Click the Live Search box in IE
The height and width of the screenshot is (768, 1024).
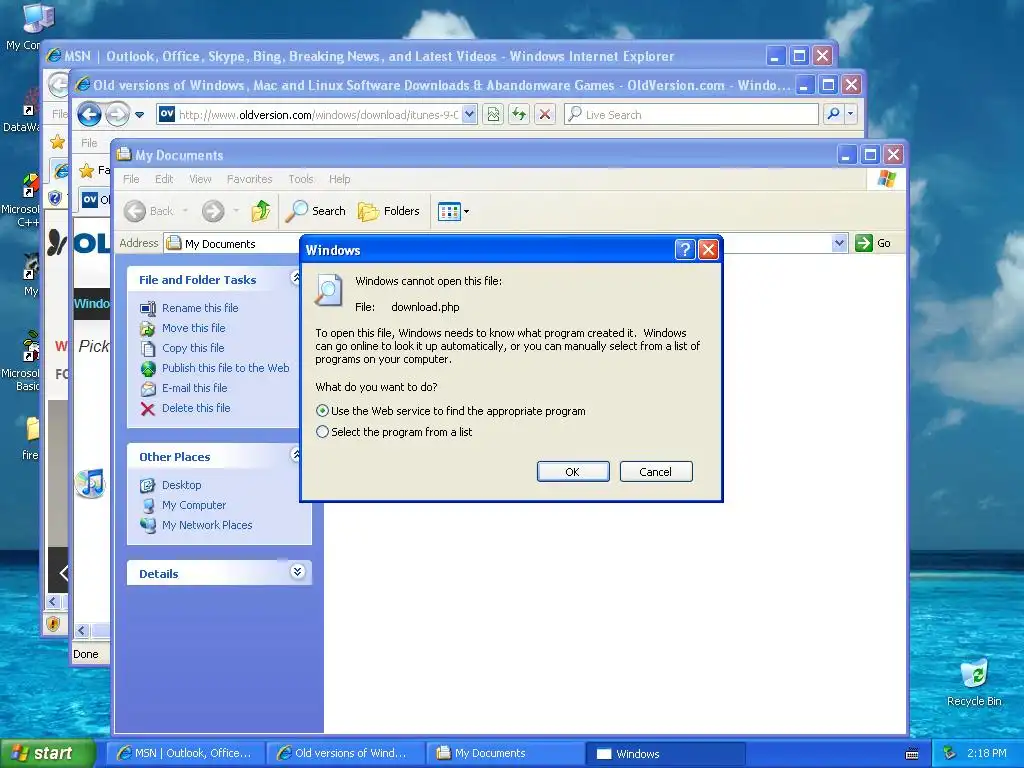pyautogui.click(x=691, y=115)
